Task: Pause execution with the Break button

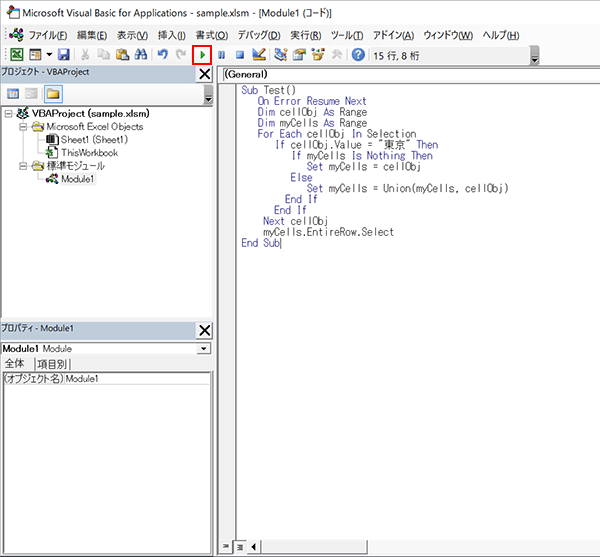Action: [x=222, y=55]
